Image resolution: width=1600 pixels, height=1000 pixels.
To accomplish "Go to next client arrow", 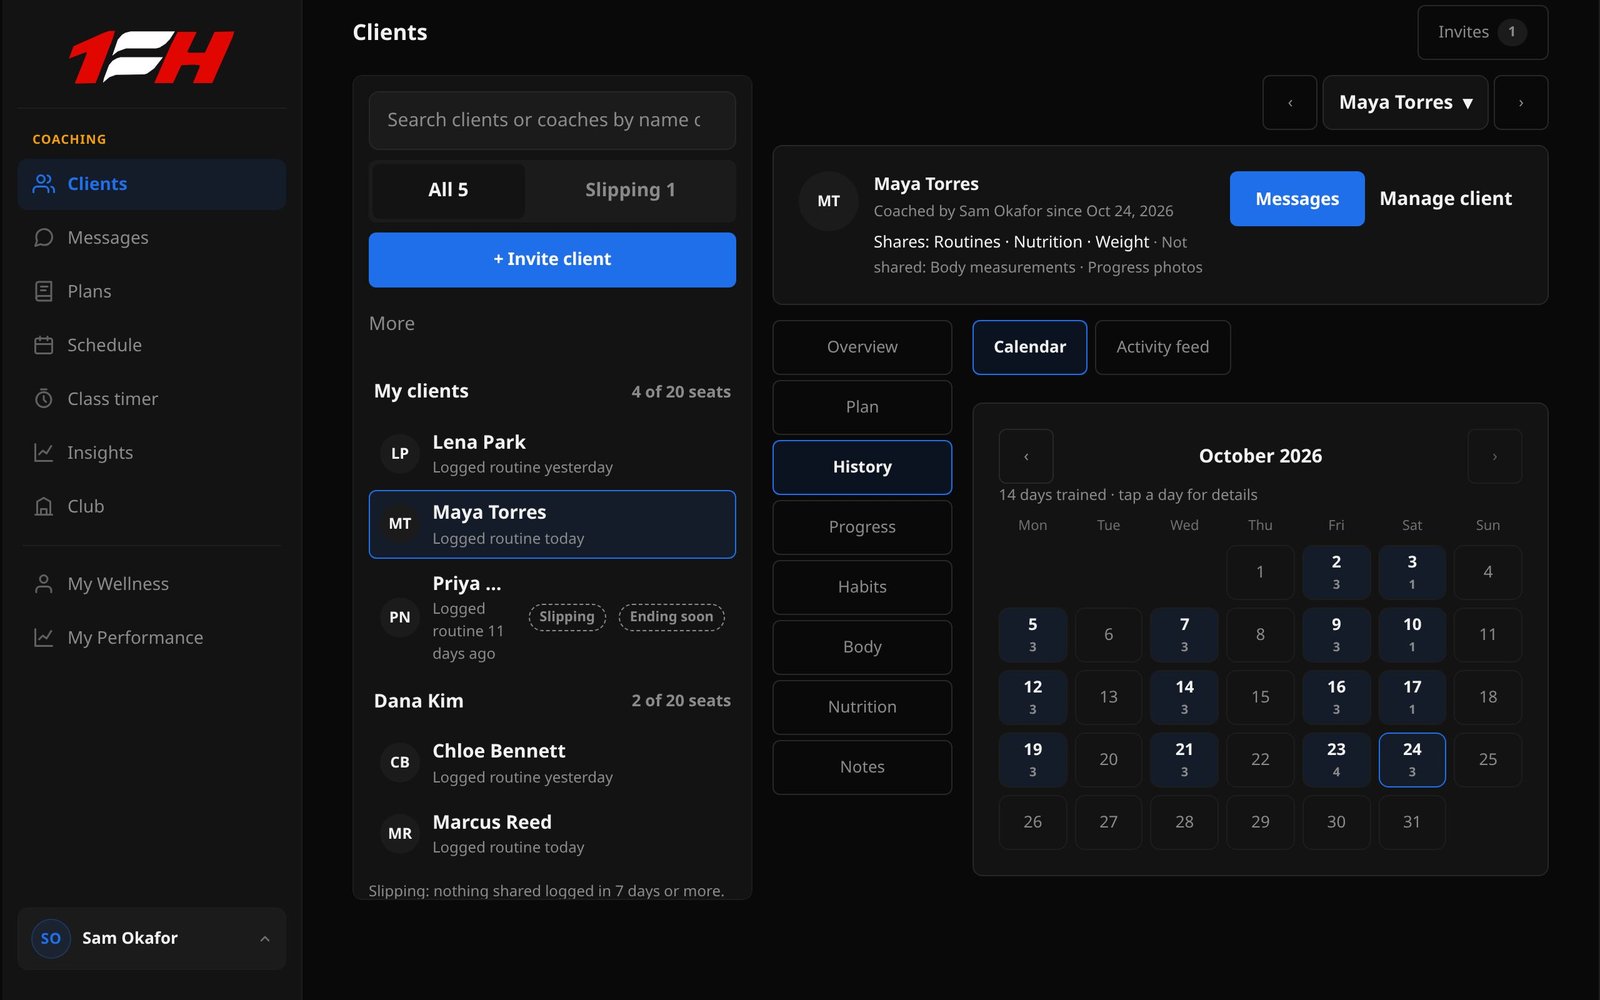I will 1521,103.
